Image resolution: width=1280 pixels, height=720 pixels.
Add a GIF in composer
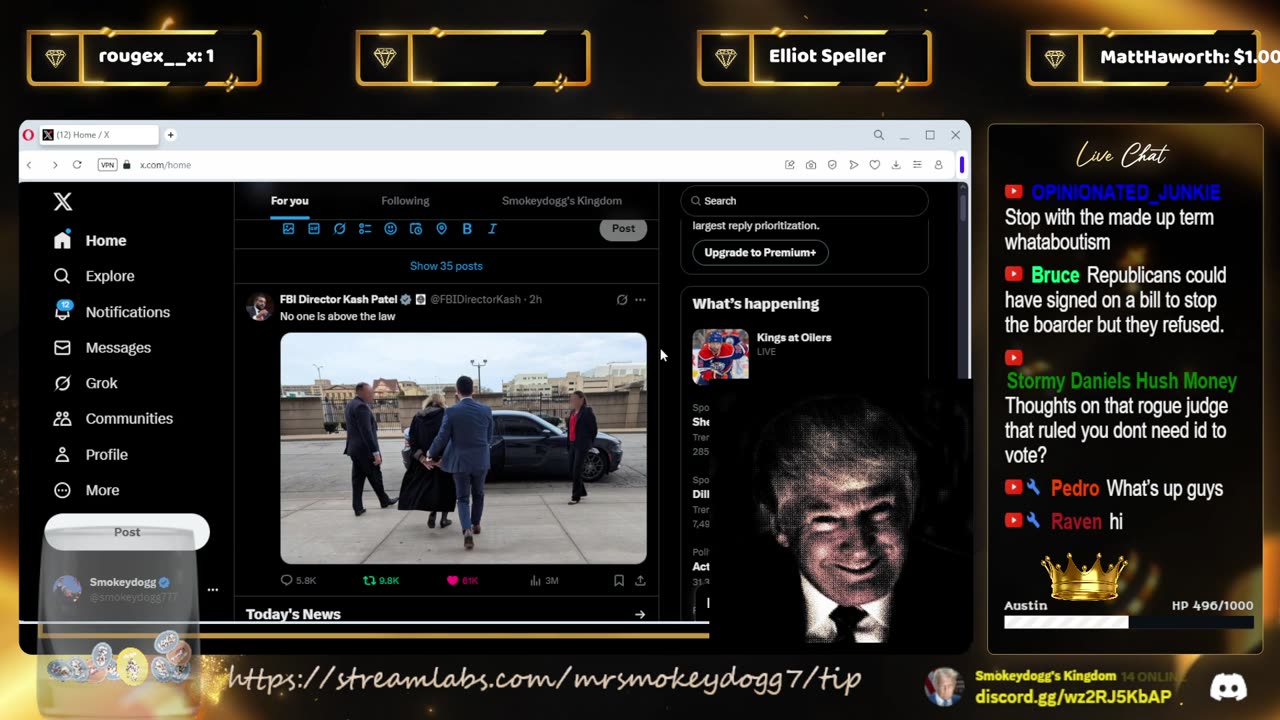point(314,229)
